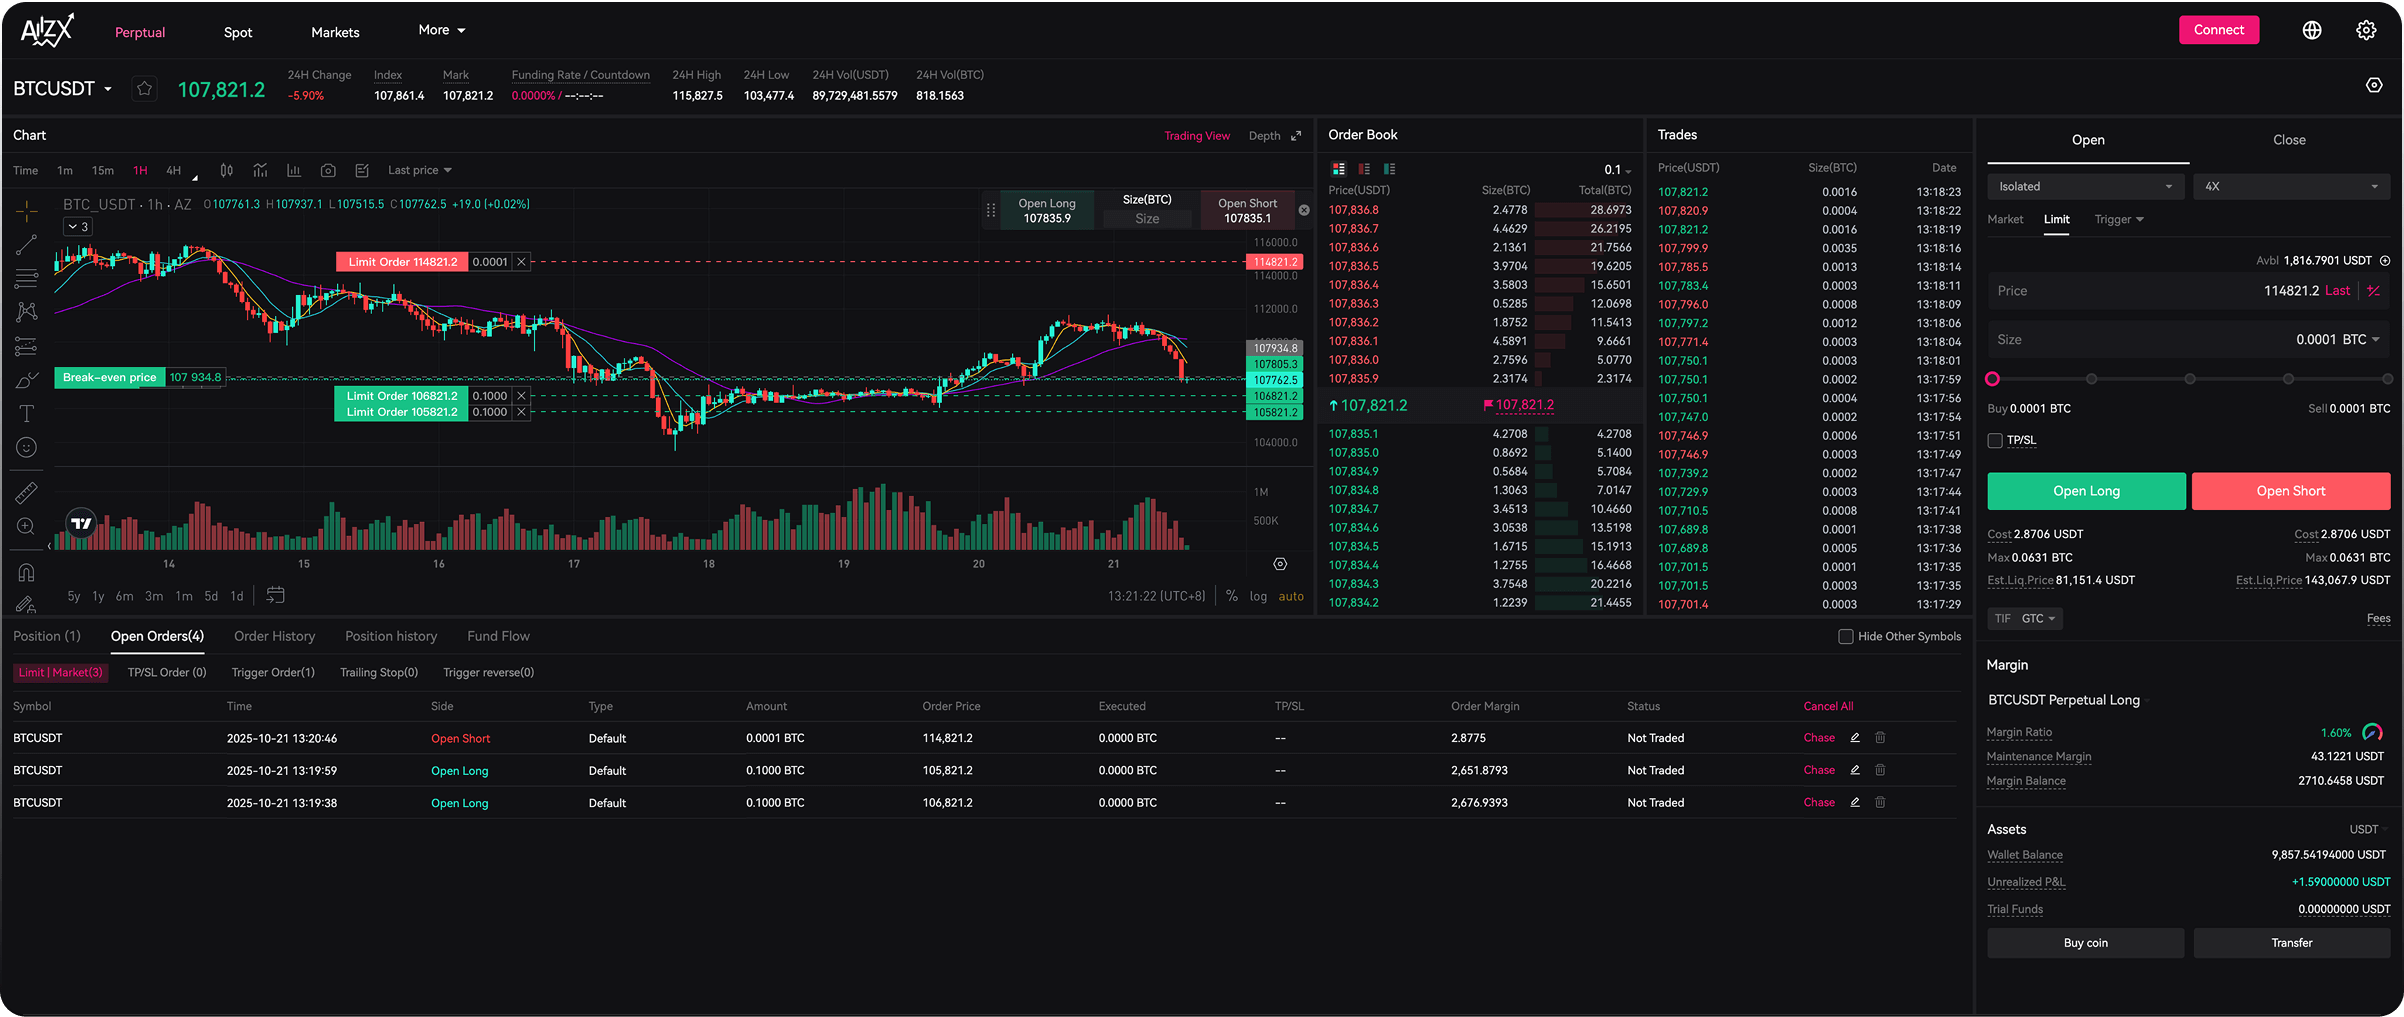Click the chart screenshot camera icon
2404x1017 pixels.
point(328,171)
